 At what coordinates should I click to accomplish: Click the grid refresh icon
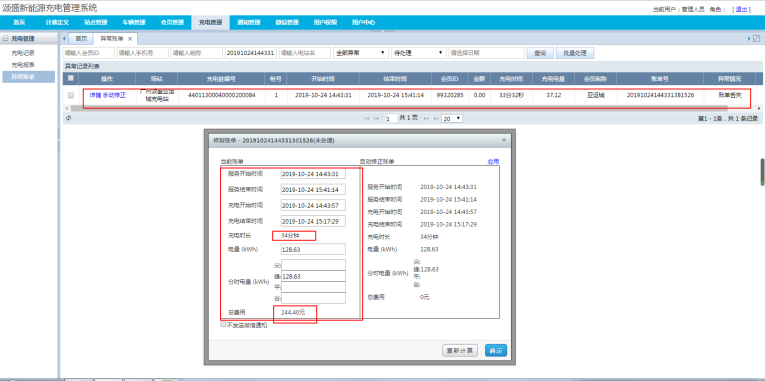68,118
